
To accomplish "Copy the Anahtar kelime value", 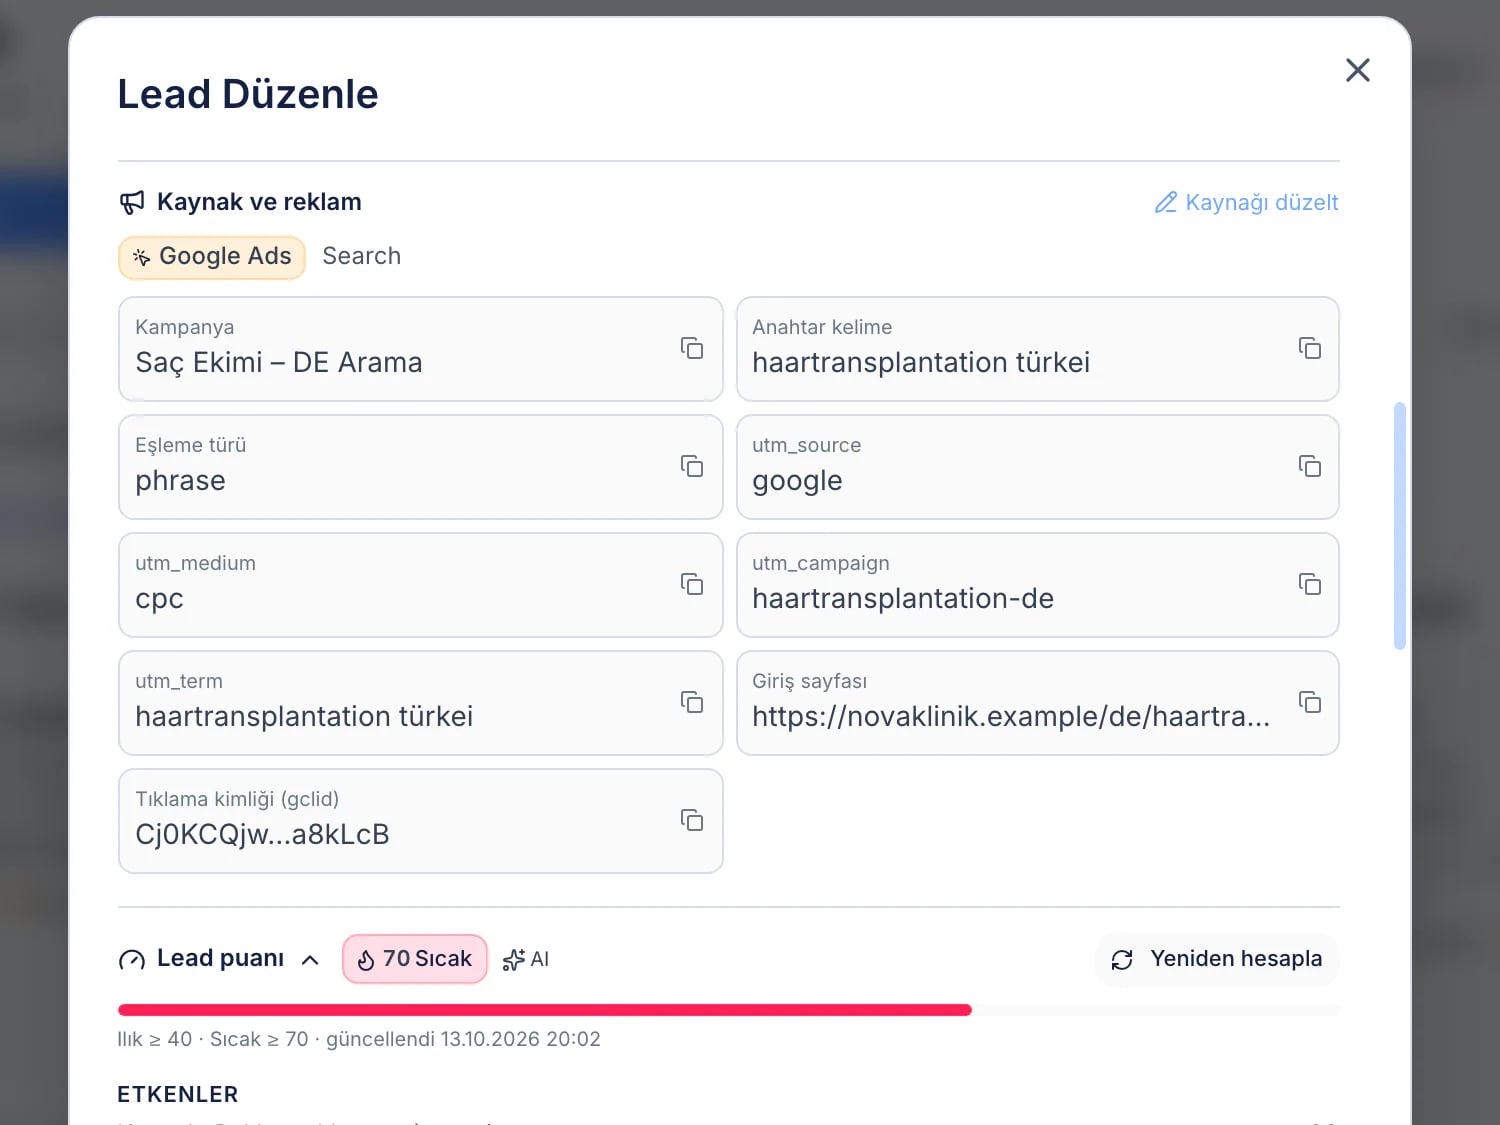I will tap(1310, 348).
